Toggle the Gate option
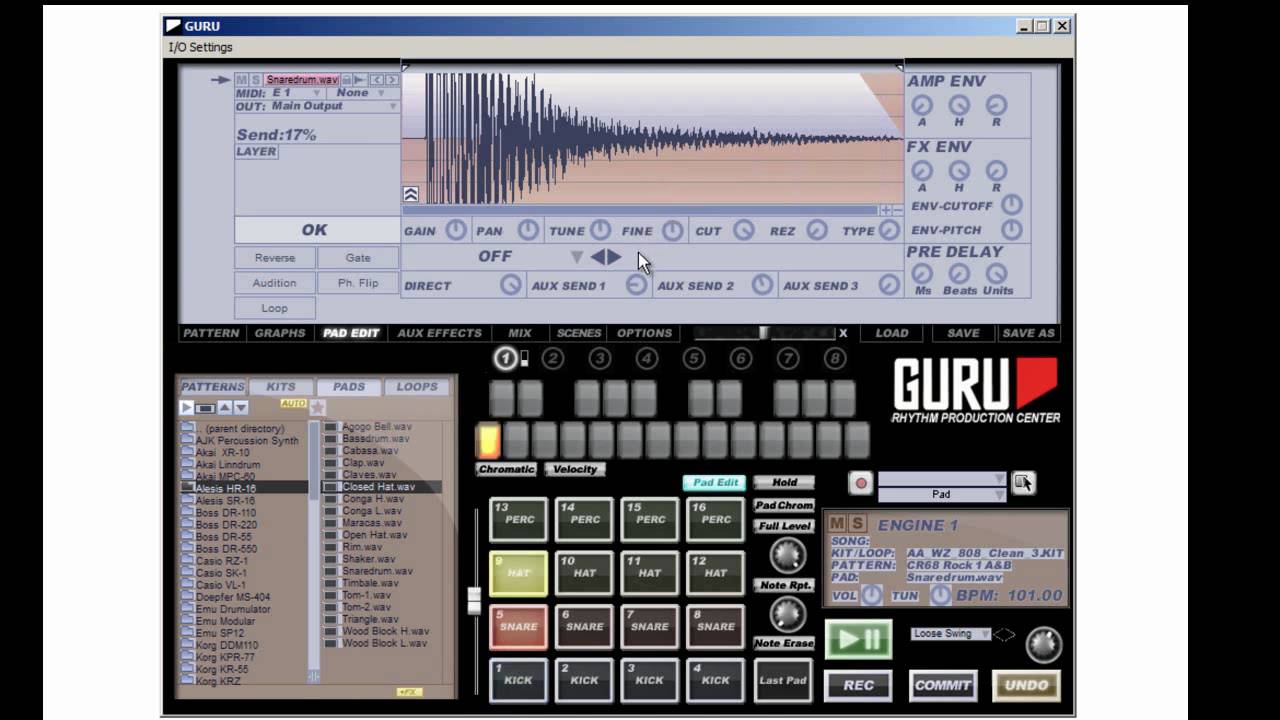This screenshot has height=720, width=1280. (x=358, y=258)
